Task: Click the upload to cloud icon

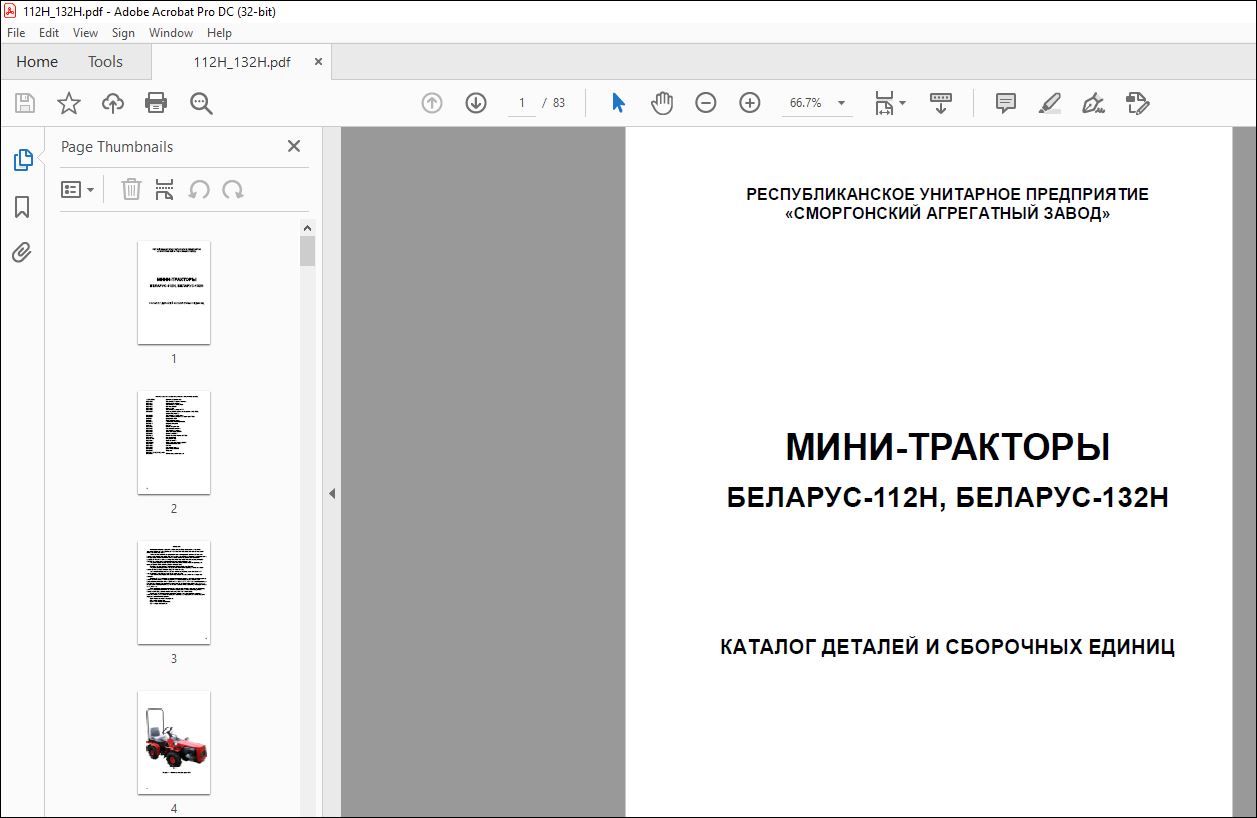Action: pyautogui.click(x=113, y=103)
